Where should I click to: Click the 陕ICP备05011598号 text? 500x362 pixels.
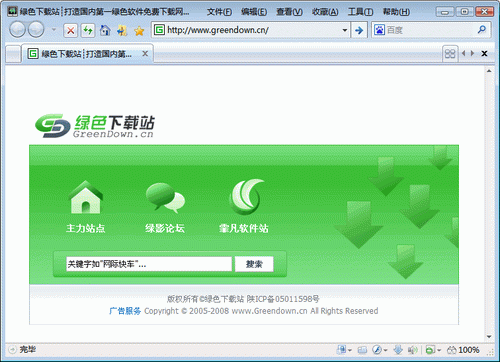point(283,299)
